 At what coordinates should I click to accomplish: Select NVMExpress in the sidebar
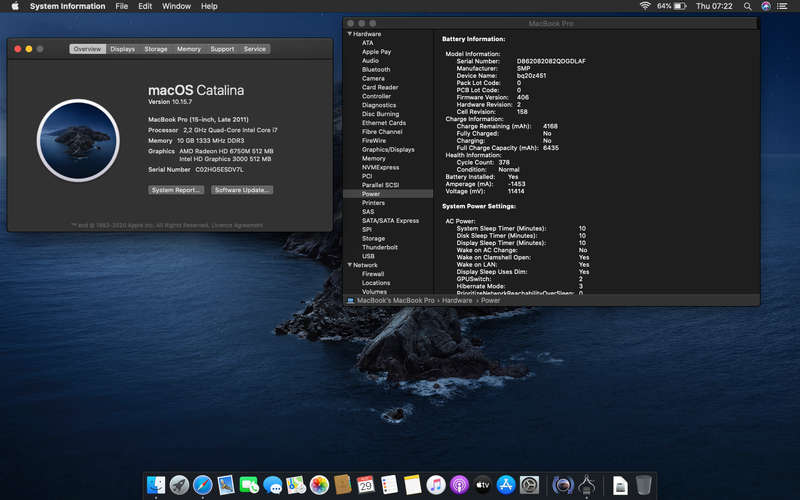[380, 167]
